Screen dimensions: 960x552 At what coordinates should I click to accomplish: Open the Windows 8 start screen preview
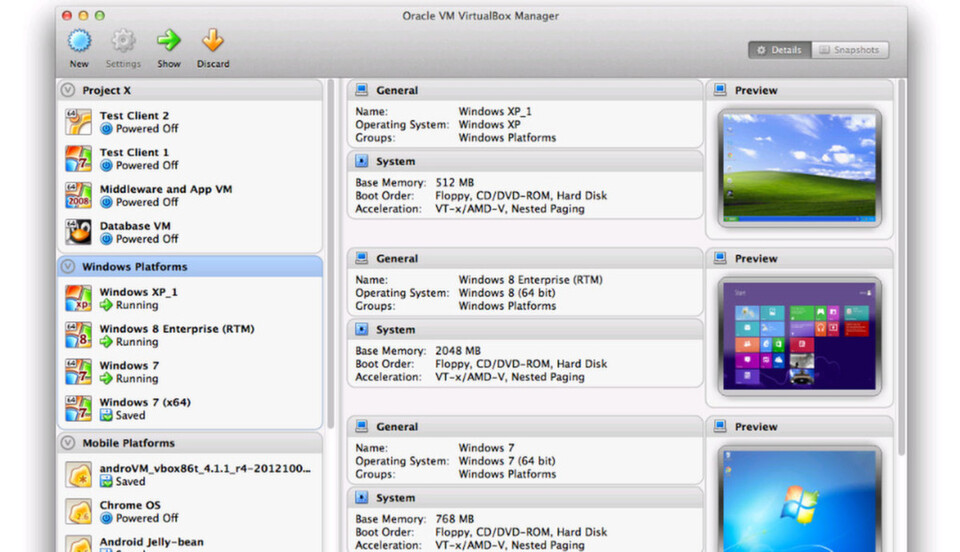(799, 335)
